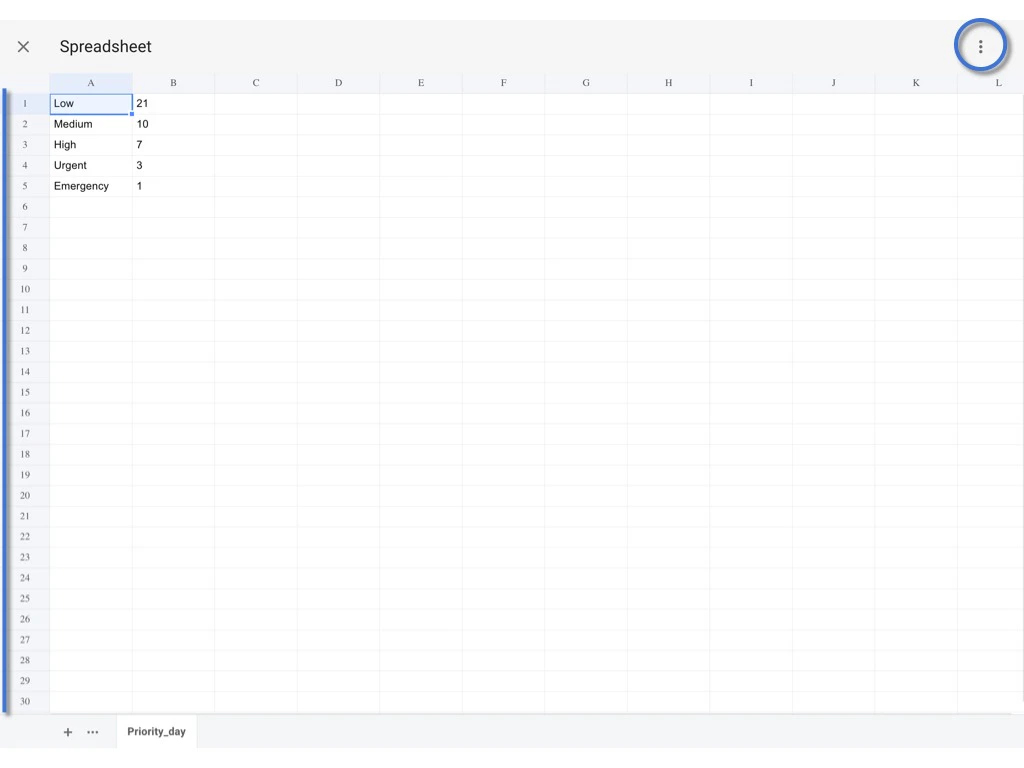Select the cell containing Urgent
The width and height of the screenshot is (1024, 768).
90,165
